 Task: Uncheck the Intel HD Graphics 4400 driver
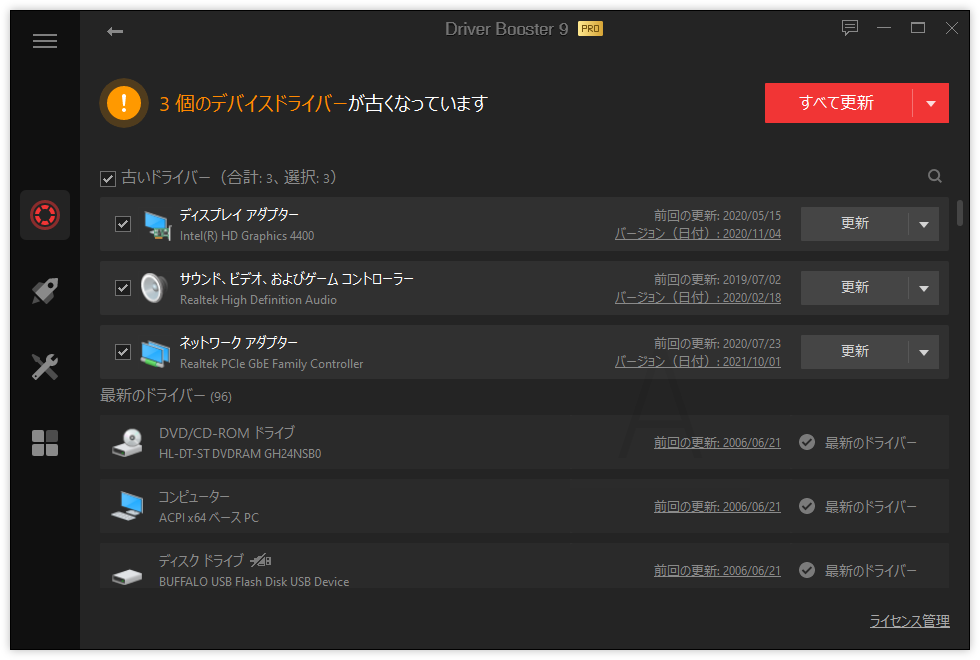123,224
